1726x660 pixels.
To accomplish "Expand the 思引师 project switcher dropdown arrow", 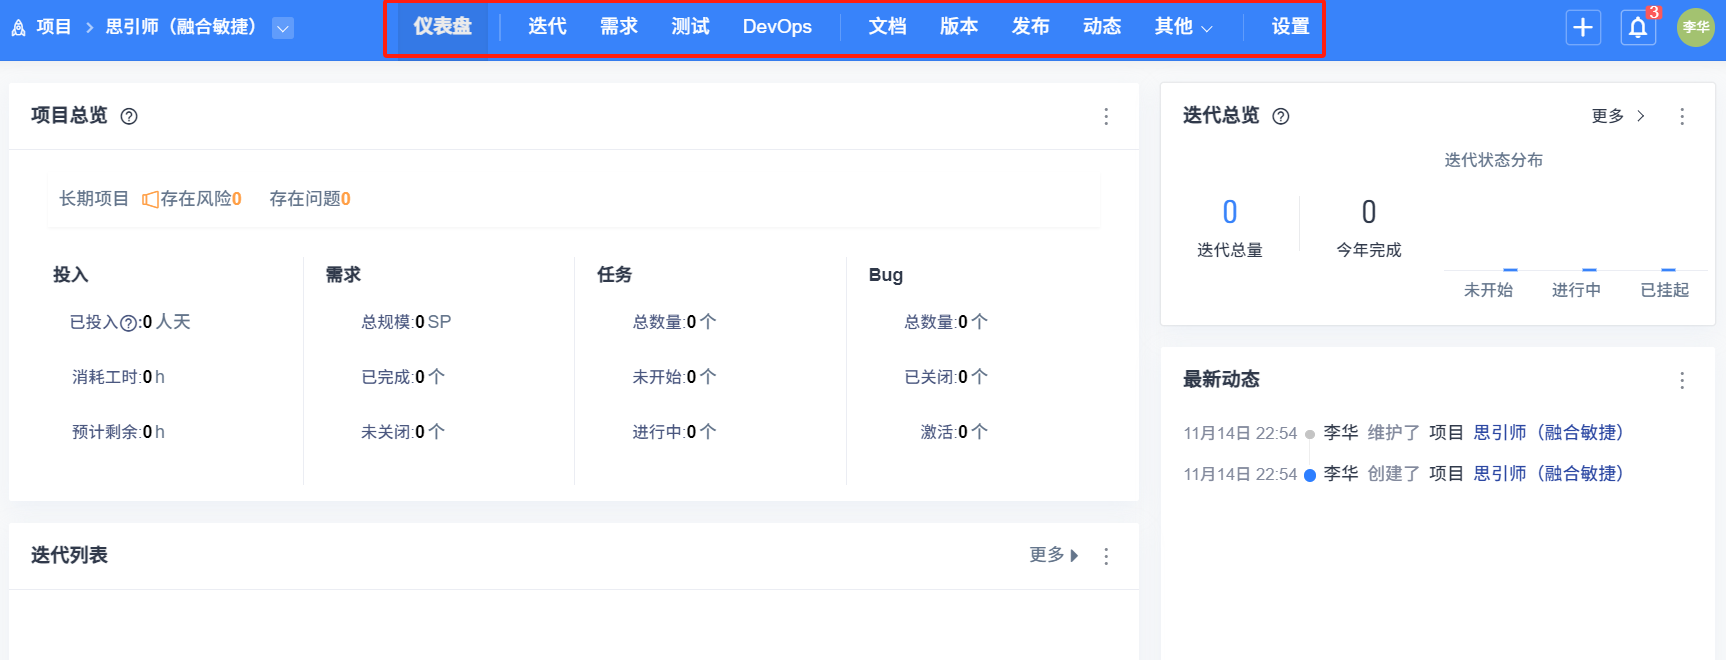I will pyautogui.click(x=283, y=28).
